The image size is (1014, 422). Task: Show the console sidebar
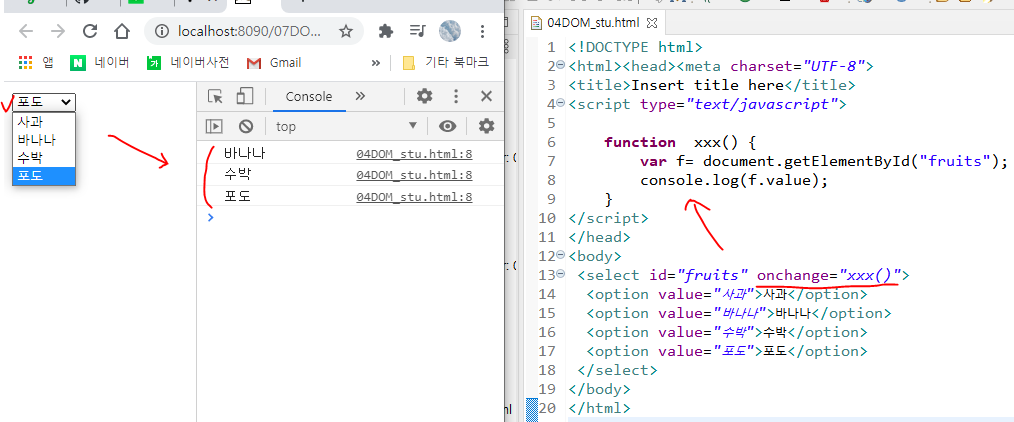pos(214,126)
